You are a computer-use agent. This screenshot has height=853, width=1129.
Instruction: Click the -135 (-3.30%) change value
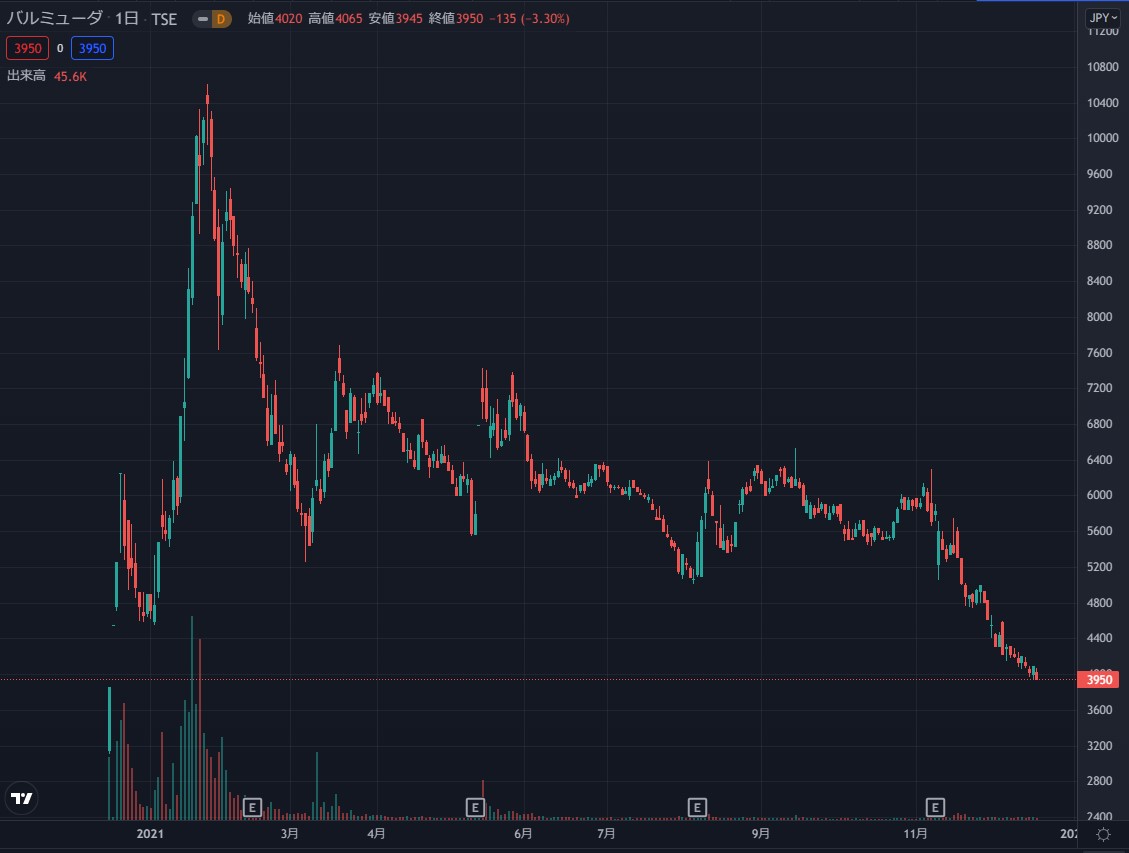click(x=529, y=18)
